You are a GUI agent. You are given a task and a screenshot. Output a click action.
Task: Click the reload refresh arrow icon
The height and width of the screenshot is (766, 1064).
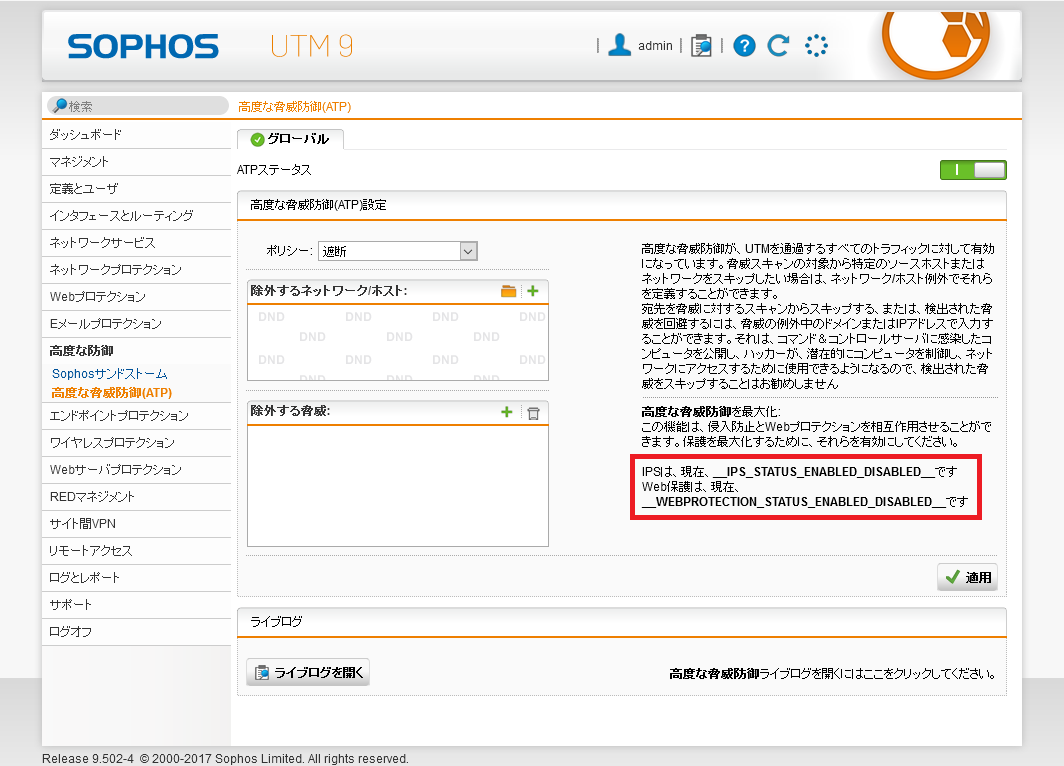click(778, 45)
